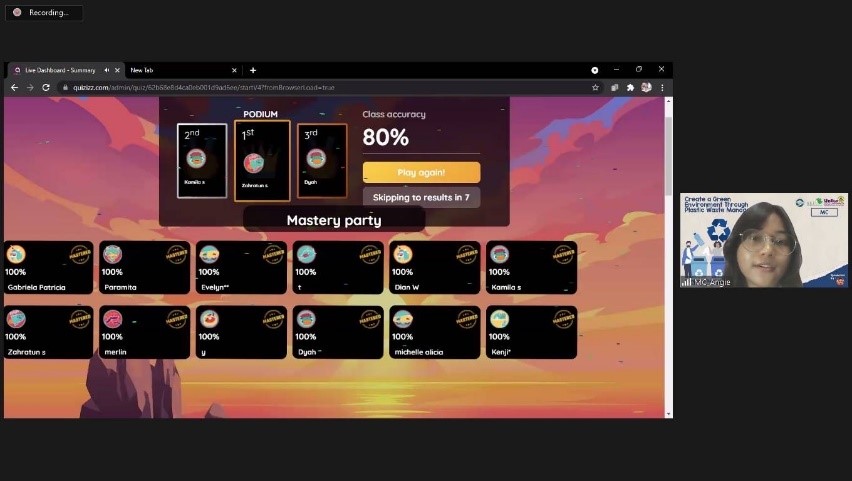852x481 pixels.
Task: Click the page vertical scrollbar
Action: pyautogui.click(x=668, y=257)
